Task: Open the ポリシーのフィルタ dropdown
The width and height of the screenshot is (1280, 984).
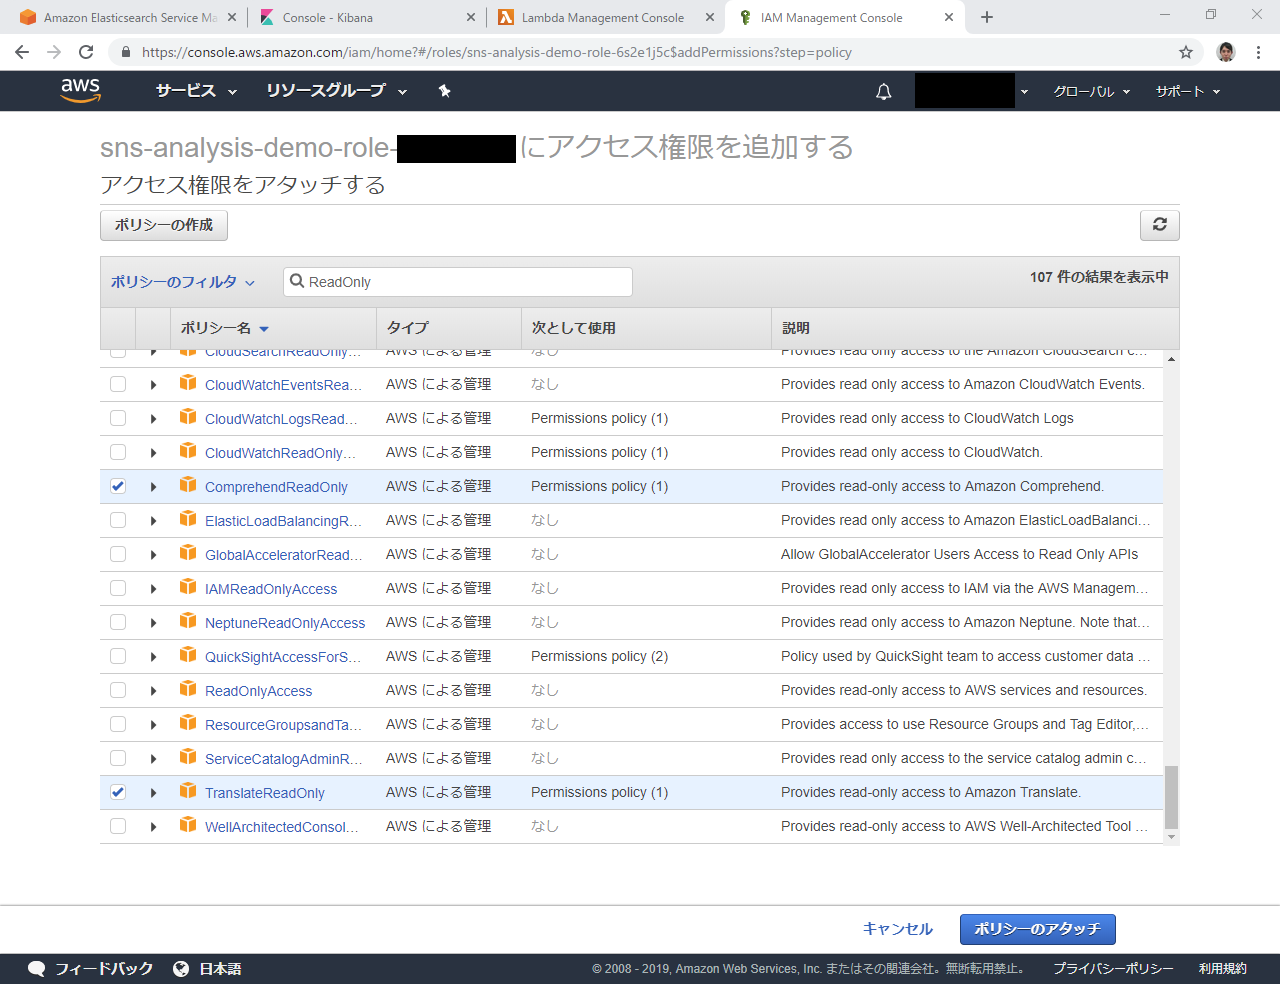Action: pyautogui.click(x=182, y=282)
